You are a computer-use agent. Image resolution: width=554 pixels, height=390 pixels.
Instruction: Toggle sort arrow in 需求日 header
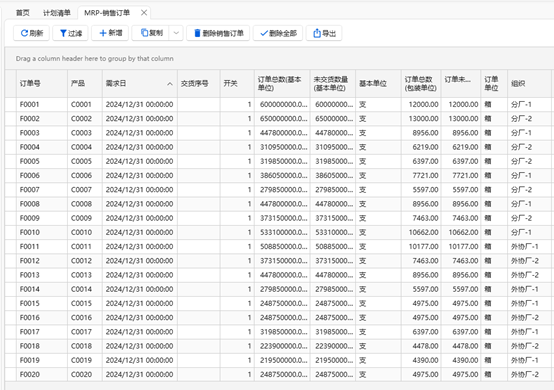tap(170, 84)
